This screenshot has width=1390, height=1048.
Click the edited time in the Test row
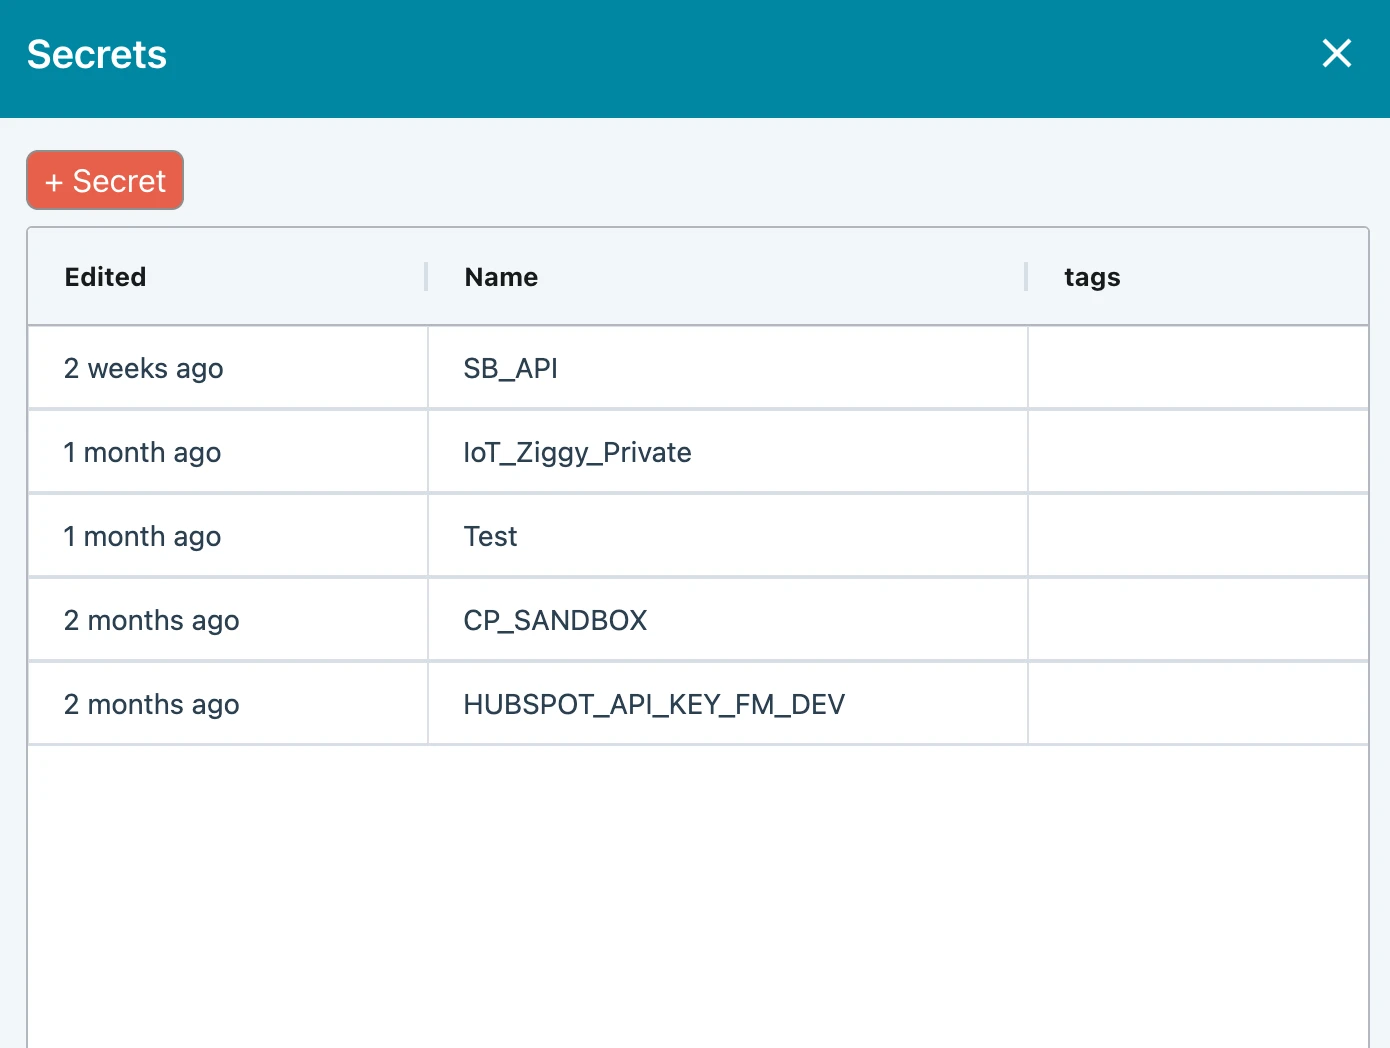pyautogui.click(x=142, y=537)
